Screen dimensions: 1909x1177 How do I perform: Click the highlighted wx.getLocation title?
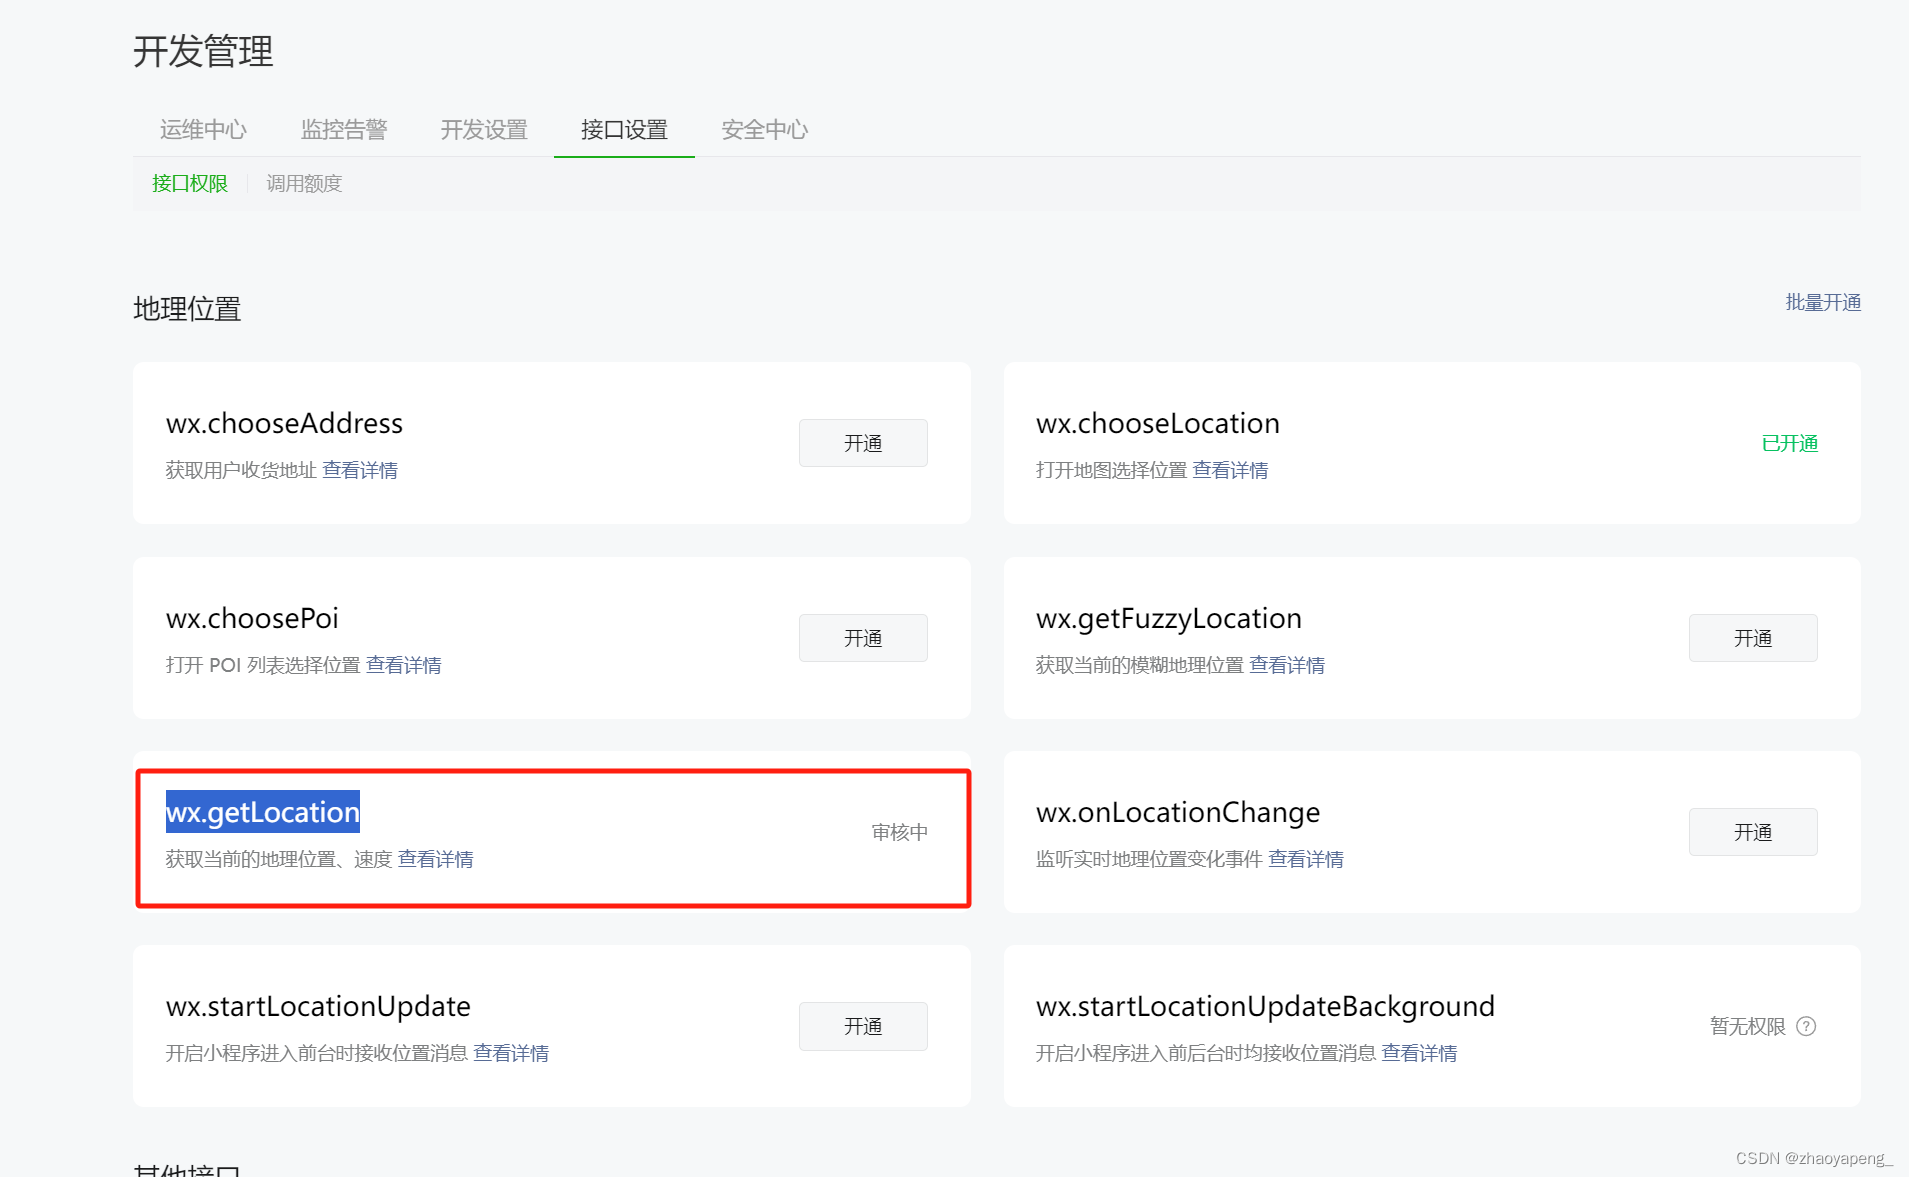tap(263, 812)
